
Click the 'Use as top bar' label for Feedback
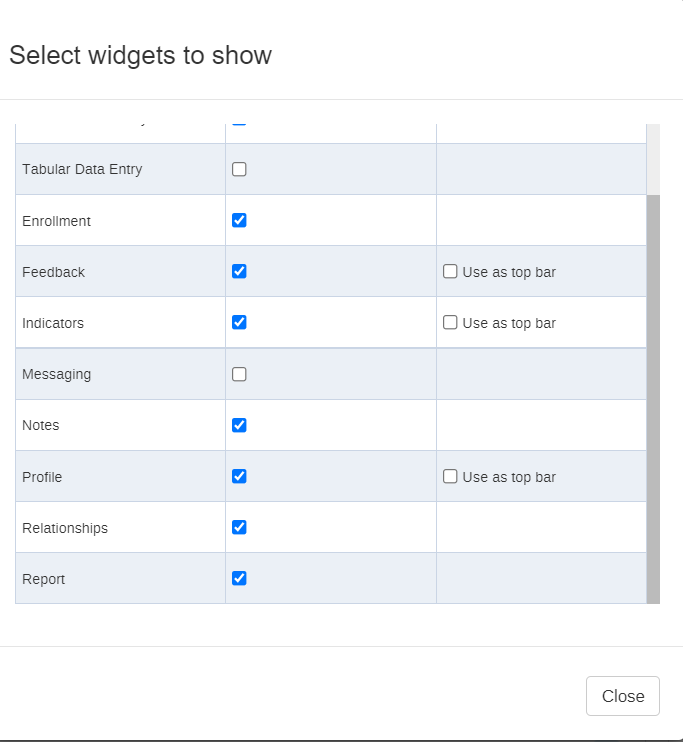pos(509,273)
